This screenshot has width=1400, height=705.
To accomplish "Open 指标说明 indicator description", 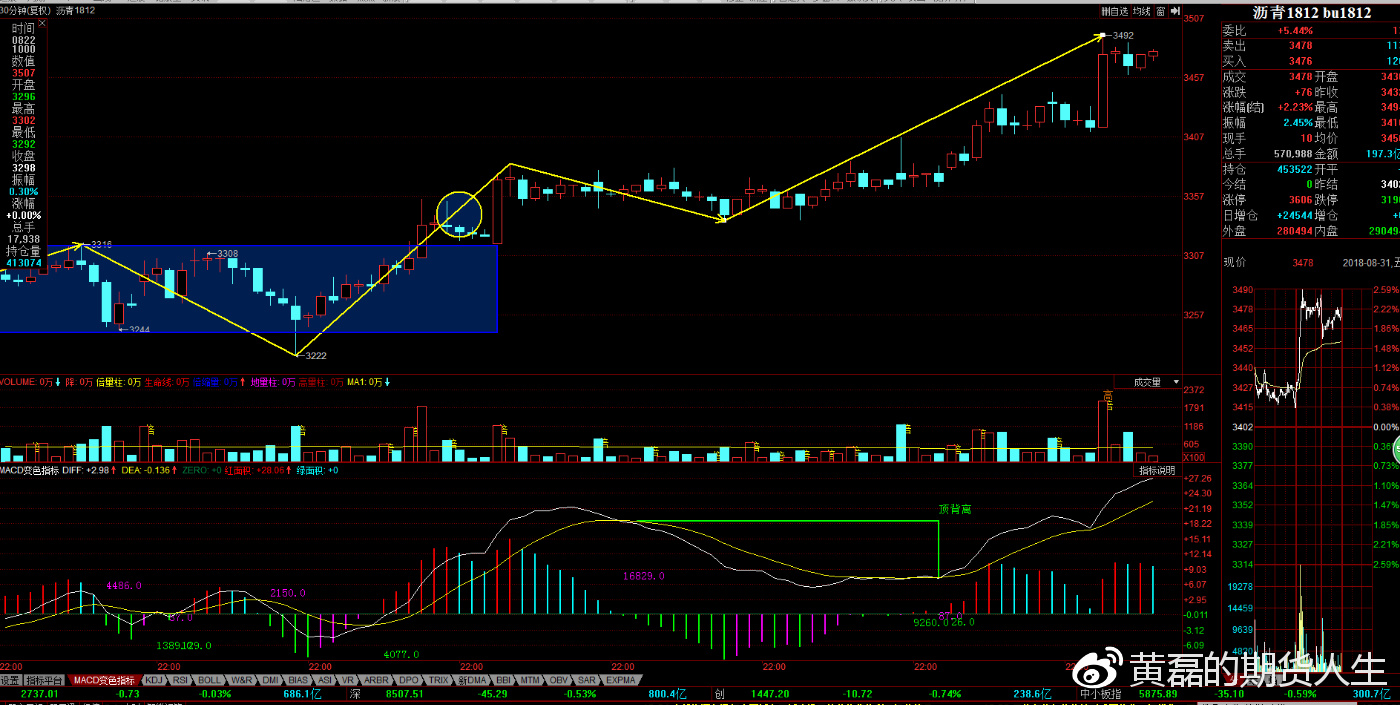I will 1158,470.
